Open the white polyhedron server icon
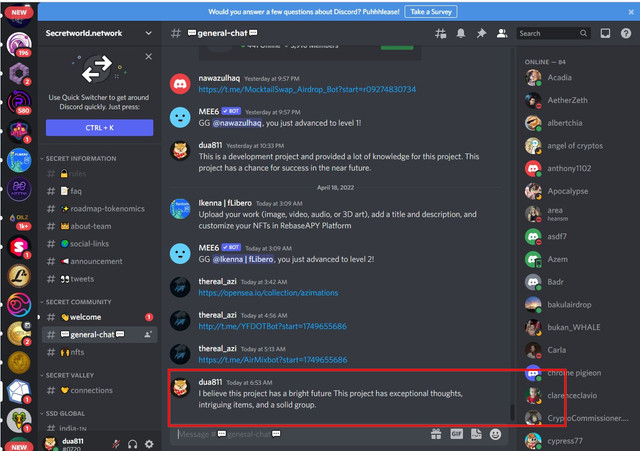This screenshot has height=451, width=640. [x=19, y=391]
